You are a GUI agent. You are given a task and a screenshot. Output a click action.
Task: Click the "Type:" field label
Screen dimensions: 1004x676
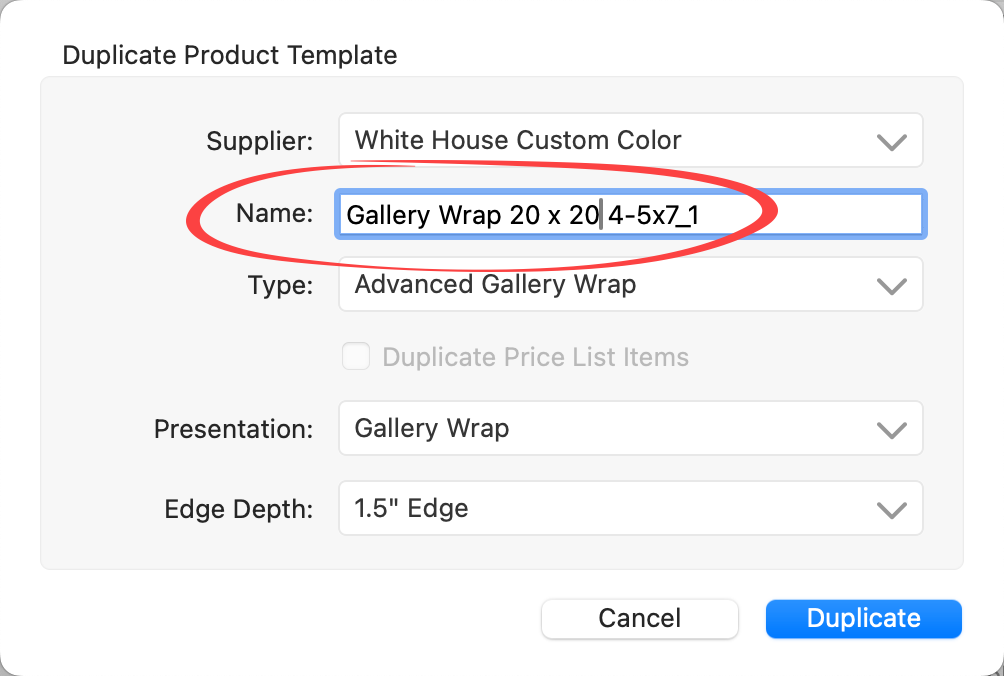pos(280,285)
